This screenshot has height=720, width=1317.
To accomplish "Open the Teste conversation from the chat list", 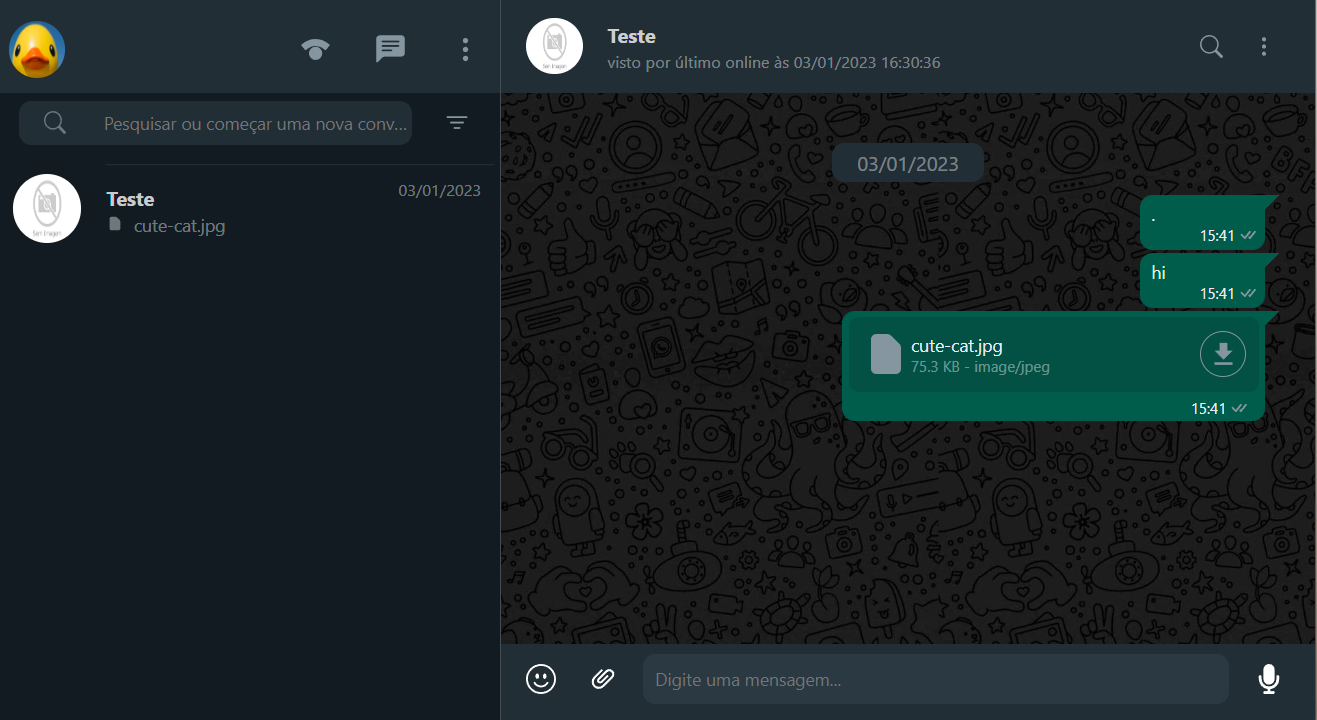I will [250, 208].
